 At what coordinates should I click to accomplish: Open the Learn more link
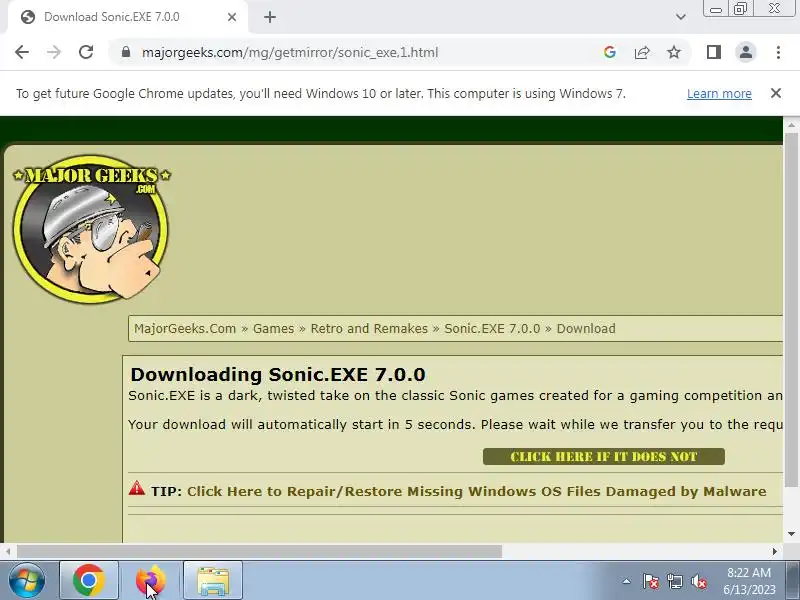(719, 94)
